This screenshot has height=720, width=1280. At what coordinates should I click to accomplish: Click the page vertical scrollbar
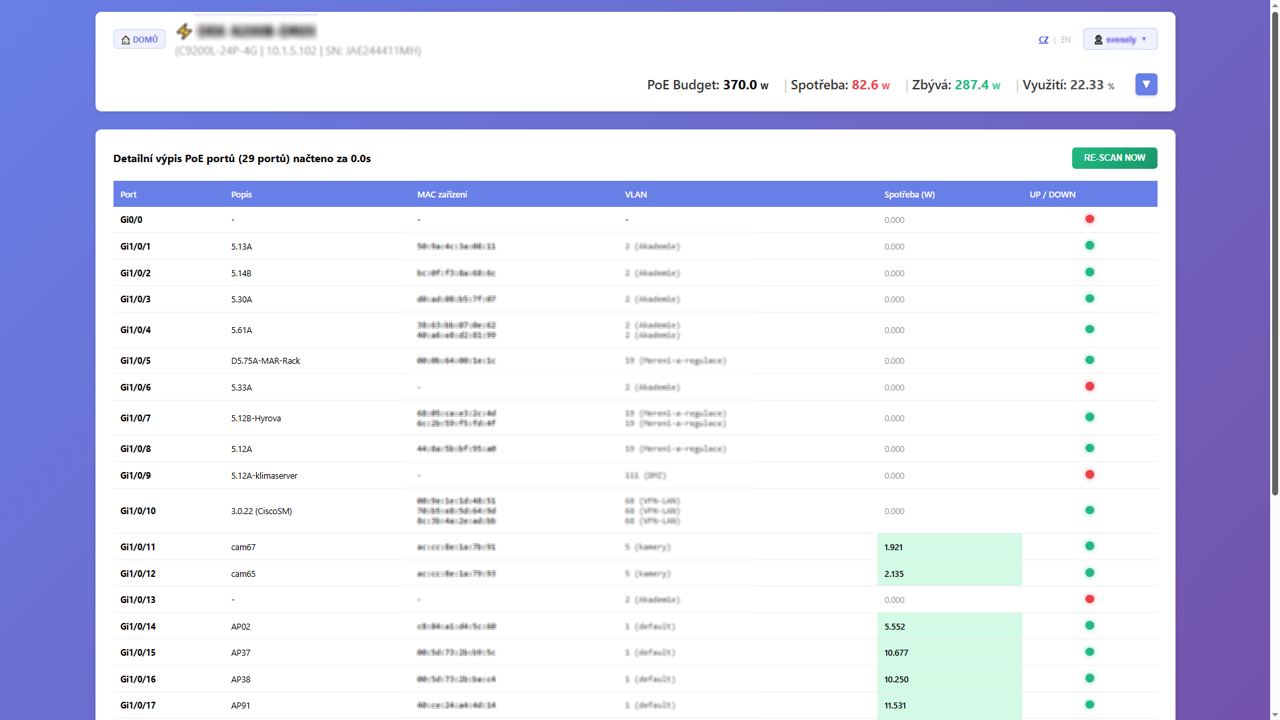click(x=1274, y=250)
